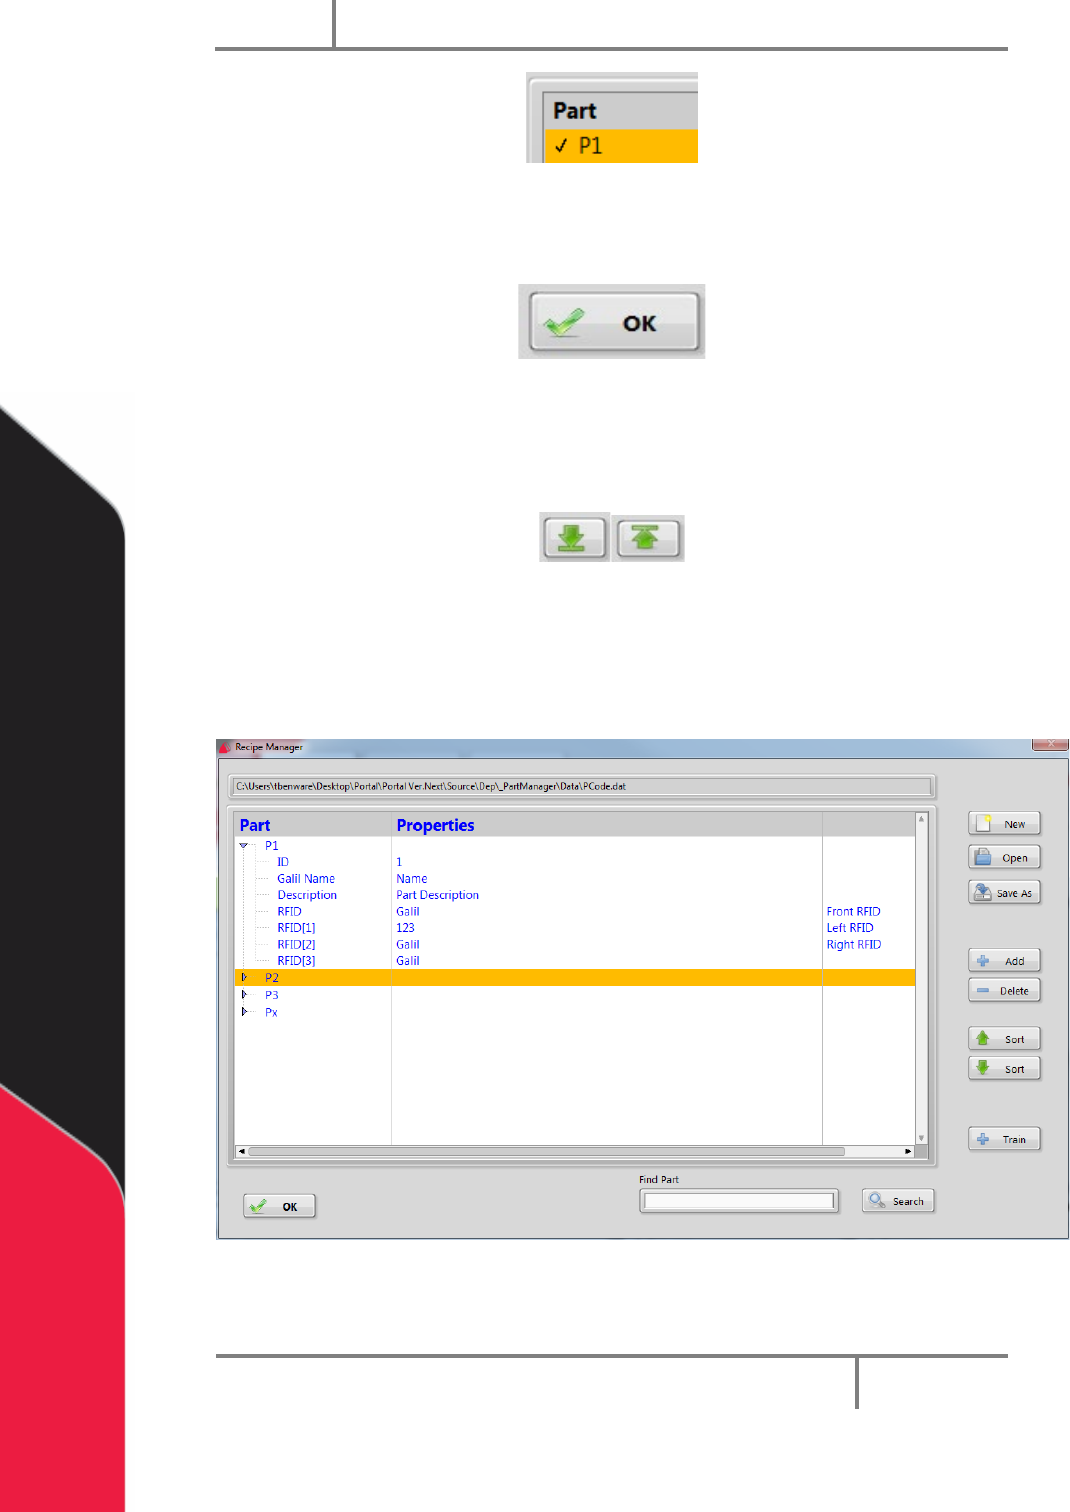Select the highlighted P2 row
1070x1512 pixels.
coord(575,978)
